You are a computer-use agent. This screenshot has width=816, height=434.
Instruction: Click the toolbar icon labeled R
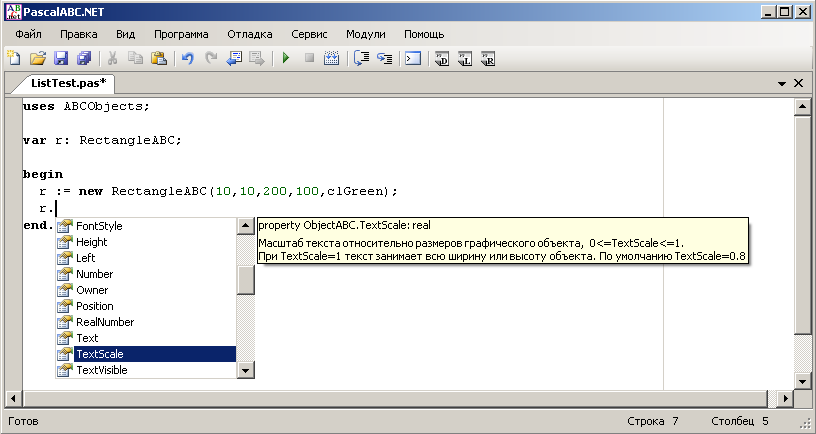pos(488,58)
